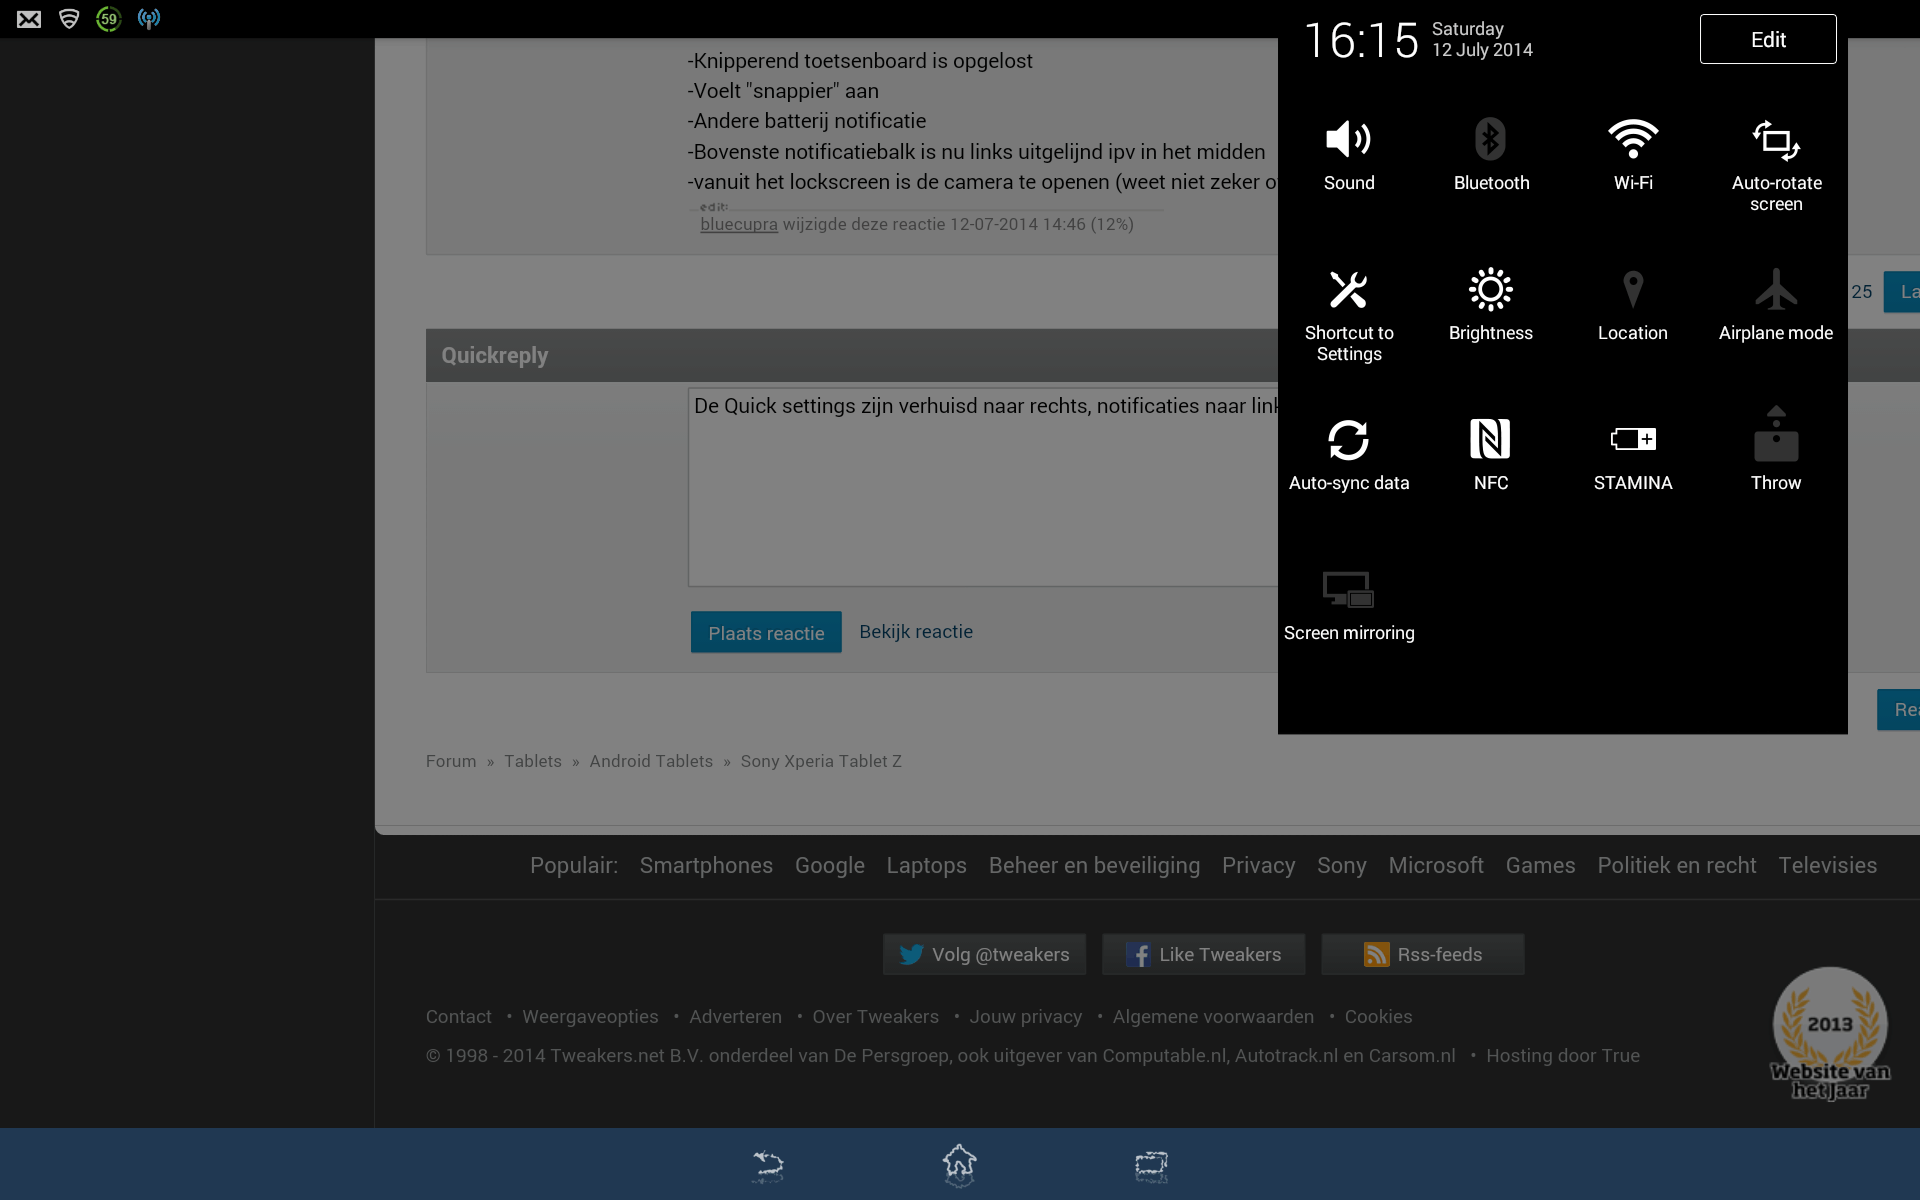Image resolution: width=1920 pixels, height=1200 pixels.
Task: Enable the NFC quick setting
Action: coord(1490,453)
